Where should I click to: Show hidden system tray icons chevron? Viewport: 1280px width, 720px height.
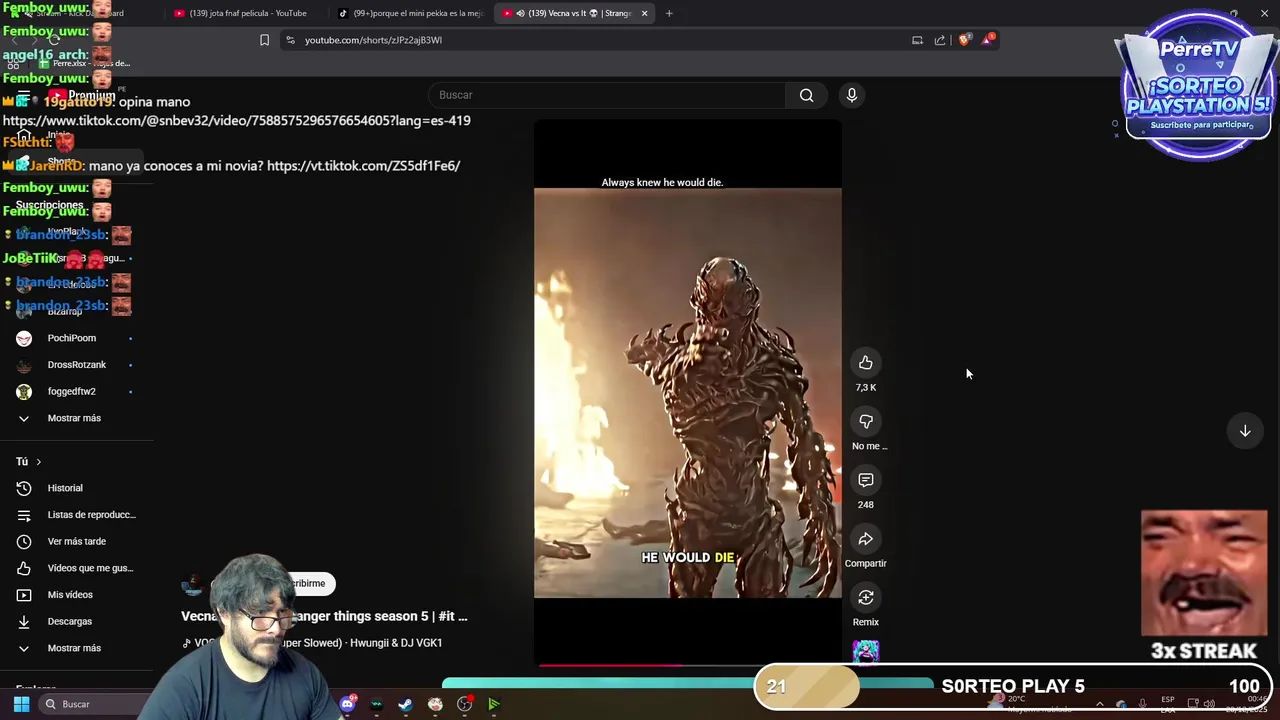pos(1099,704)
